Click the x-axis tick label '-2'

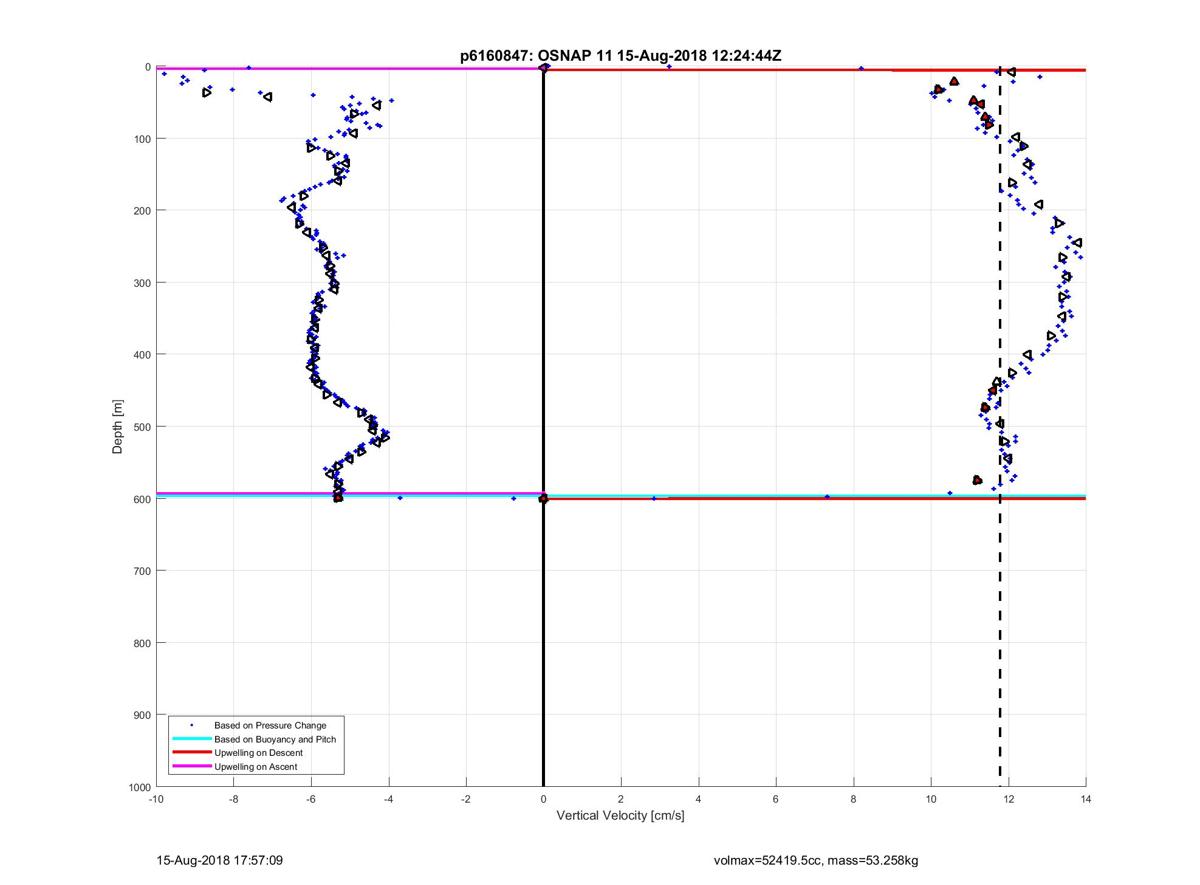[x=466, y=799]
